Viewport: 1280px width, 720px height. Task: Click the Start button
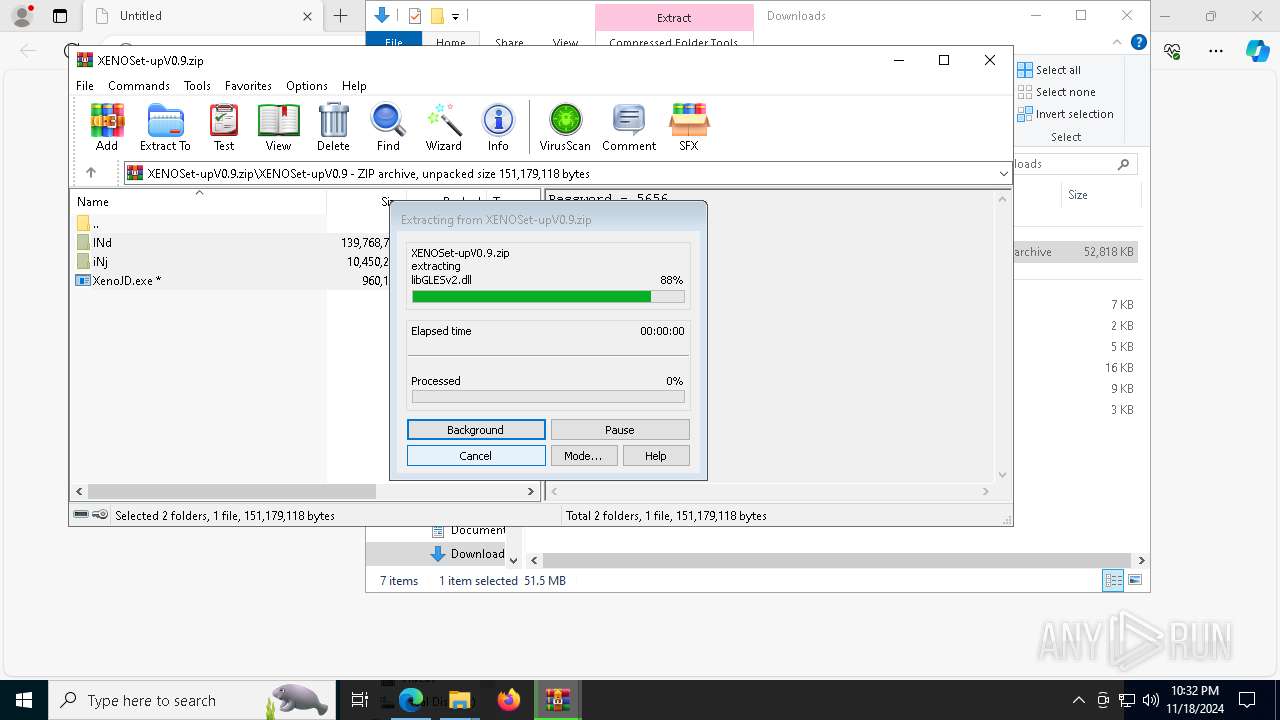[23, 700]
